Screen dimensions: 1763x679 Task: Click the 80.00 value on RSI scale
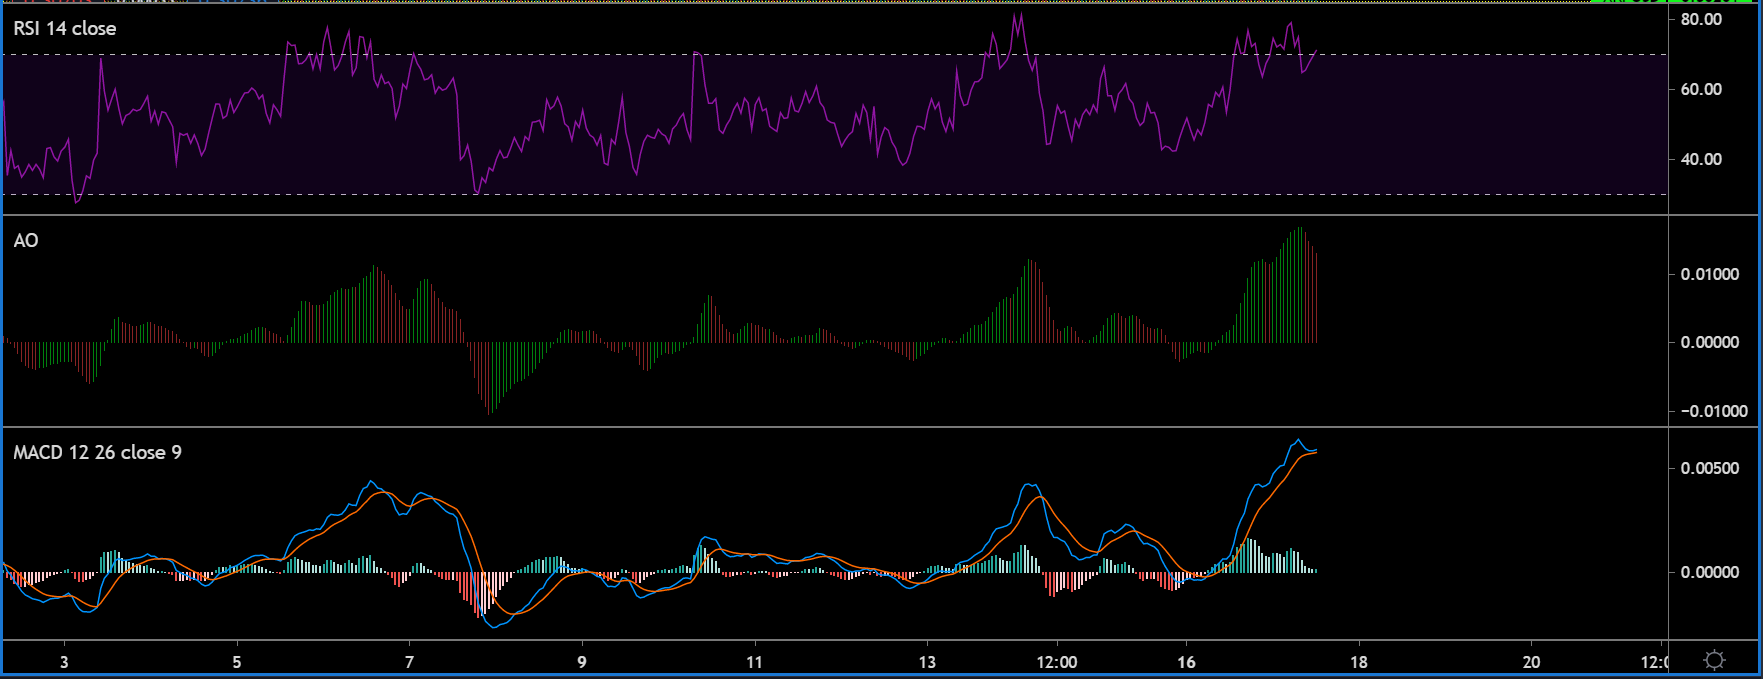1701,19
